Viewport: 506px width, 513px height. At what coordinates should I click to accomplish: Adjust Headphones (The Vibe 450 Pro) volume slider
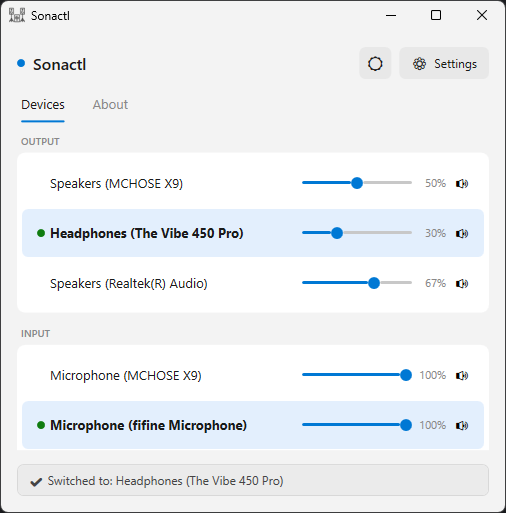coord(357,233)
